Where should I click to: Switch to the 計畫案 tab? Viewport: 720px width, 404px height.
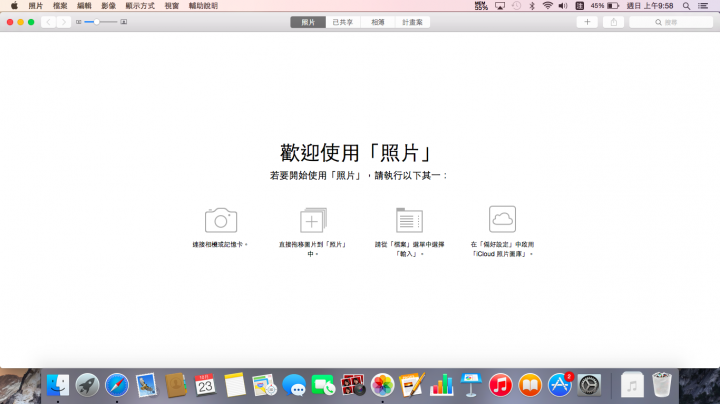tap(412, 22)
